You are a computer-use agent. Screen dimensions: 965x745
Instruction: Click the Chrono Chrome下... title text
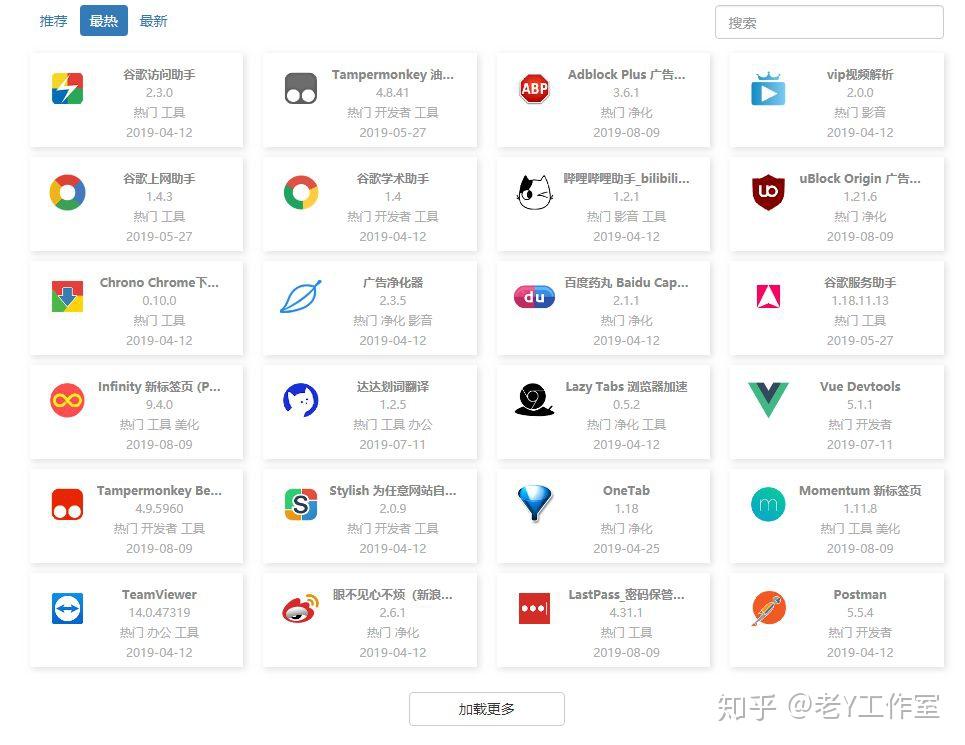click(x=159, y=282)
